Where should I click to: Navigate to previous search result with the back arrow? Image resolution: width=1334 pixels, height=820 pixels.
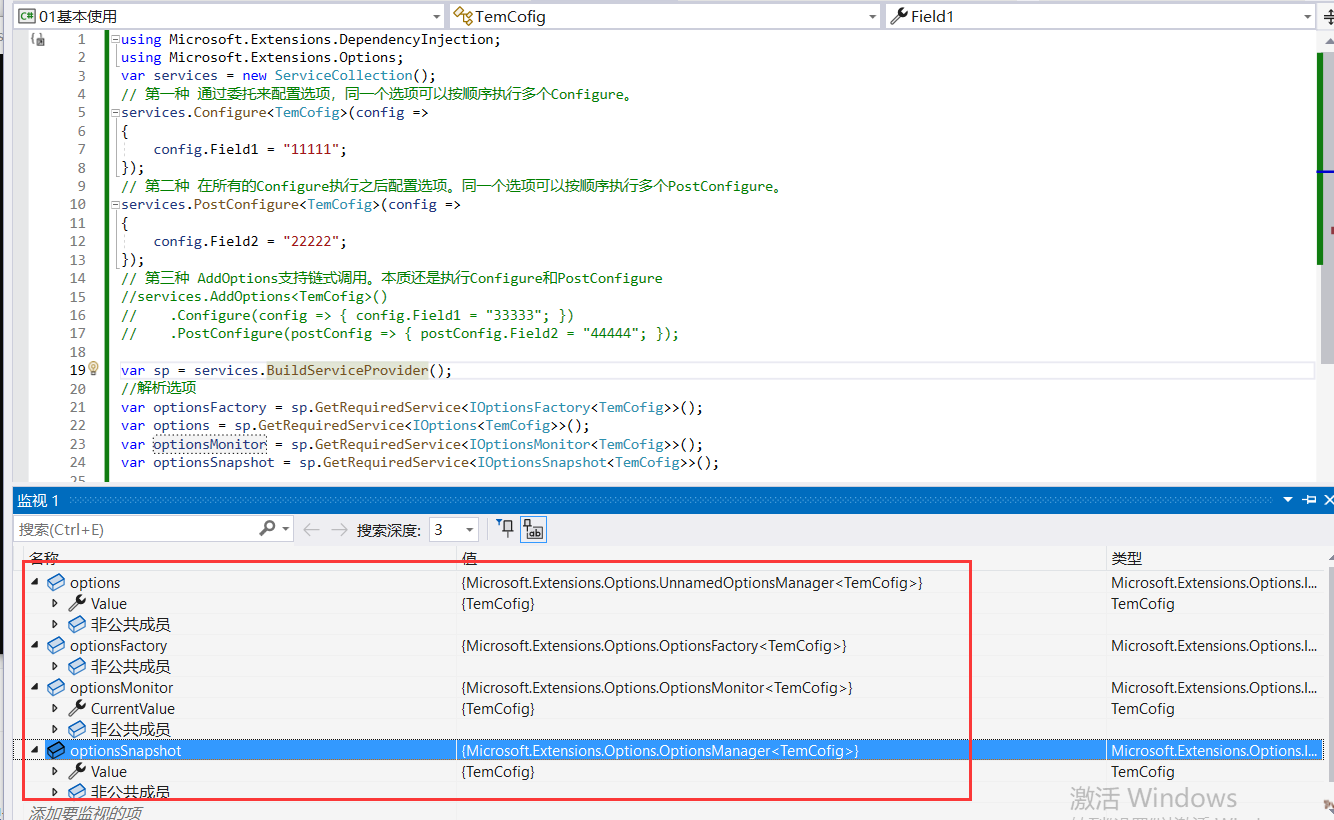tap(311, 529)
